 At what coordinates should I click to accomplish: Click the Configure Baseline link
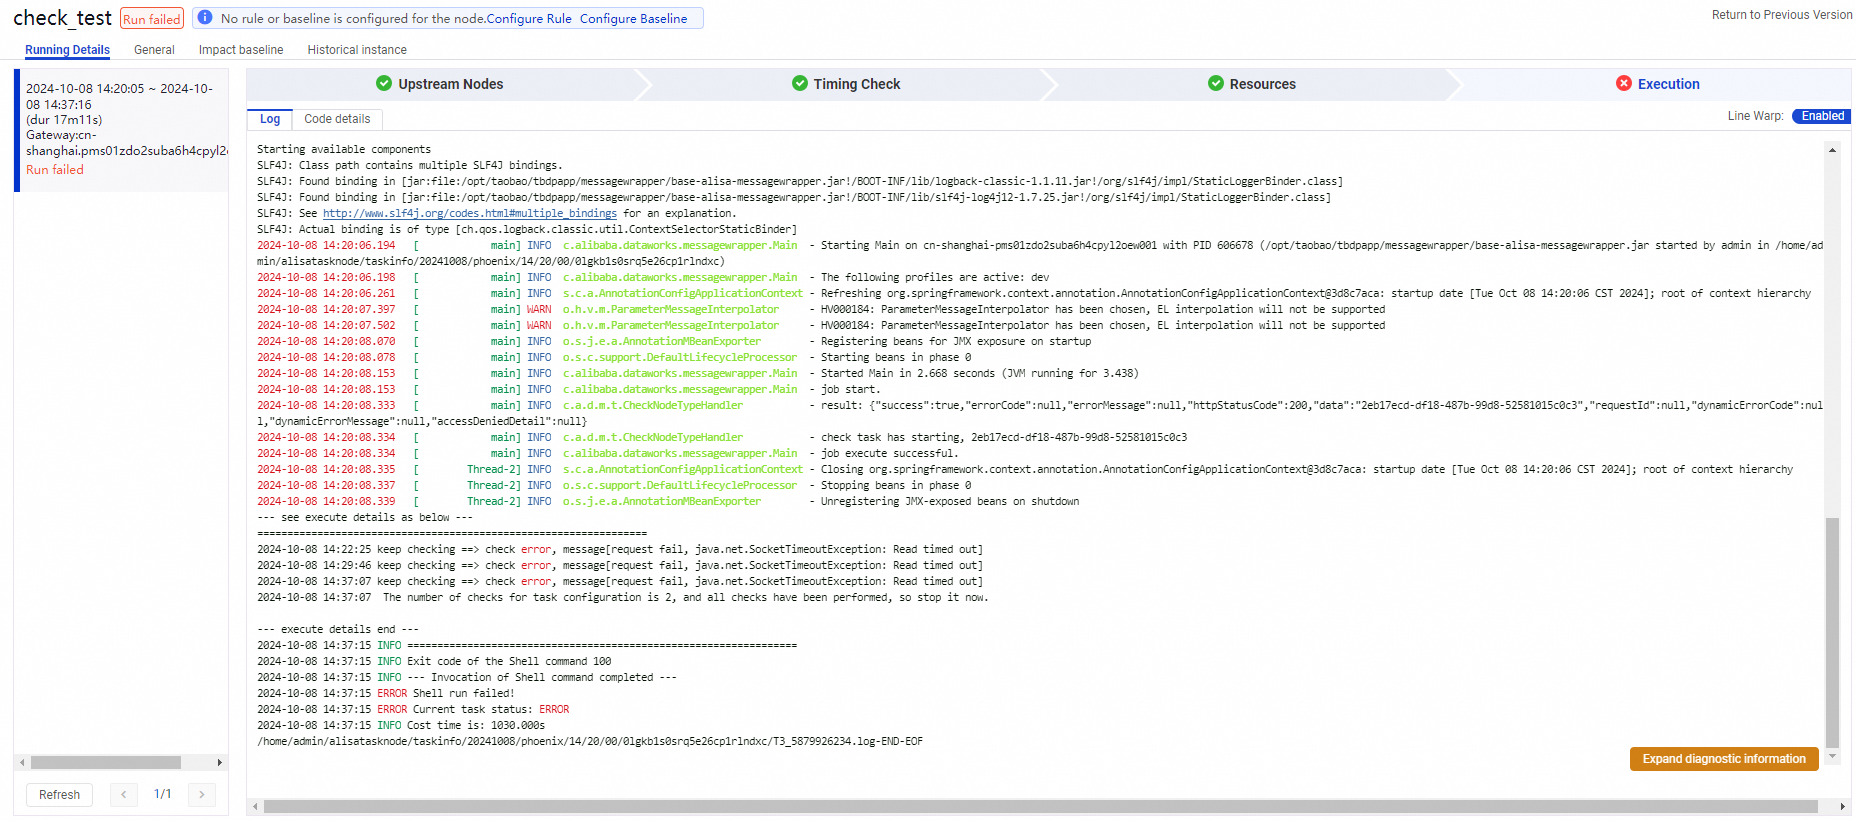tap(634, 19)
